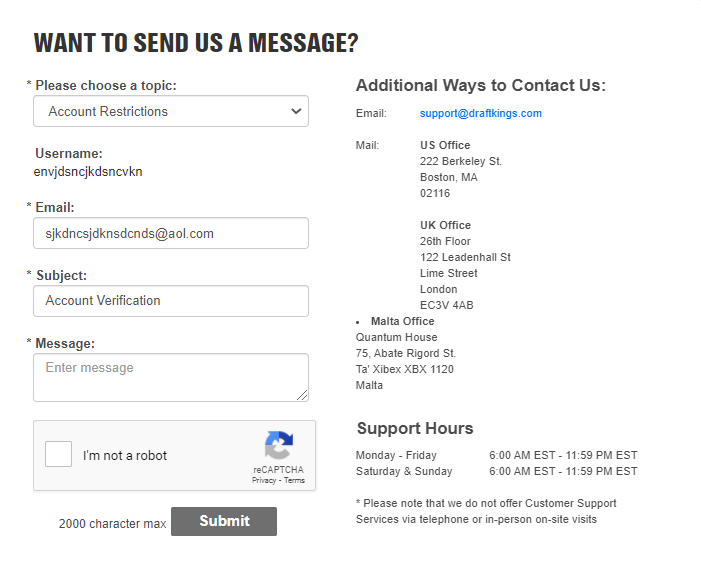Click the '75, Abate Rigord St.' line
Image resolution: width=701 pixels, height=571 pixels.
tap(405, 354)
